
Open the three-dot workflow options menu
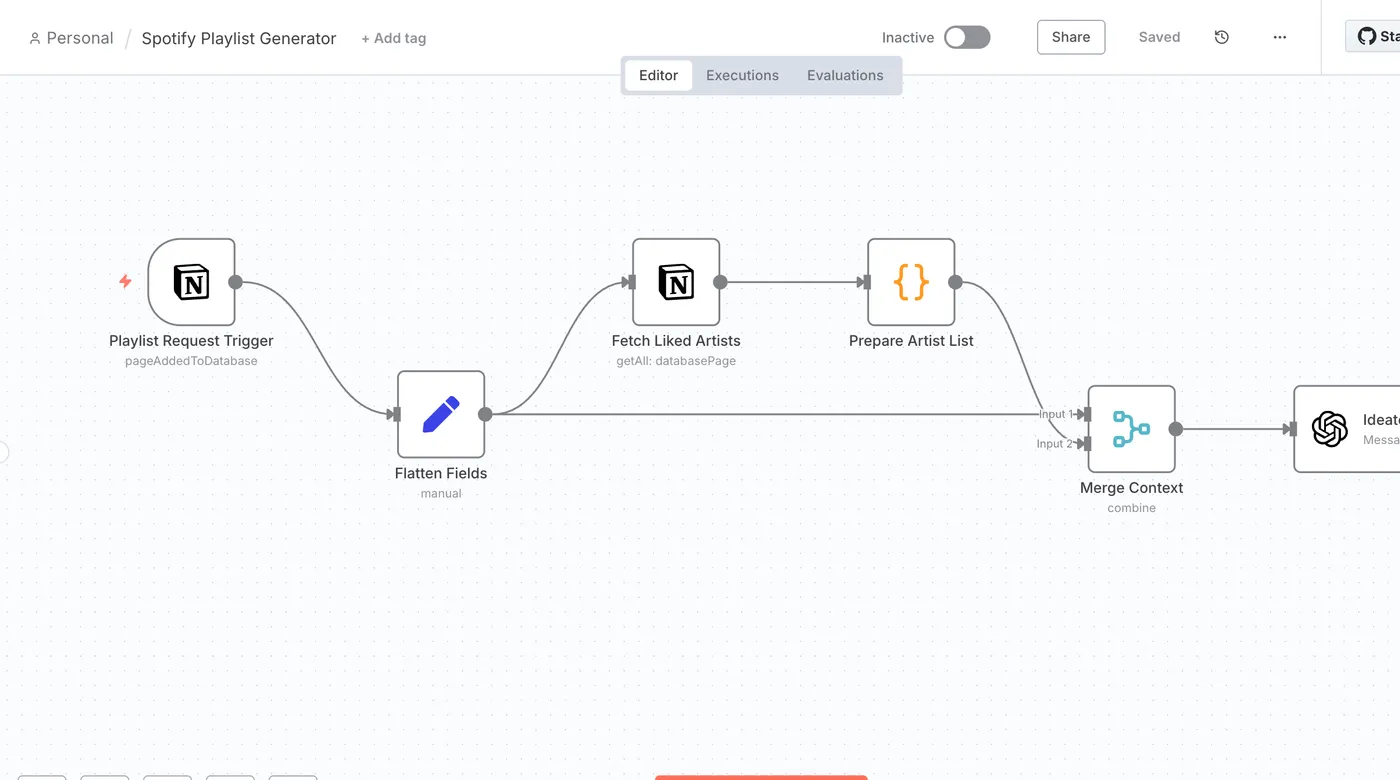tap(1279, 37)
